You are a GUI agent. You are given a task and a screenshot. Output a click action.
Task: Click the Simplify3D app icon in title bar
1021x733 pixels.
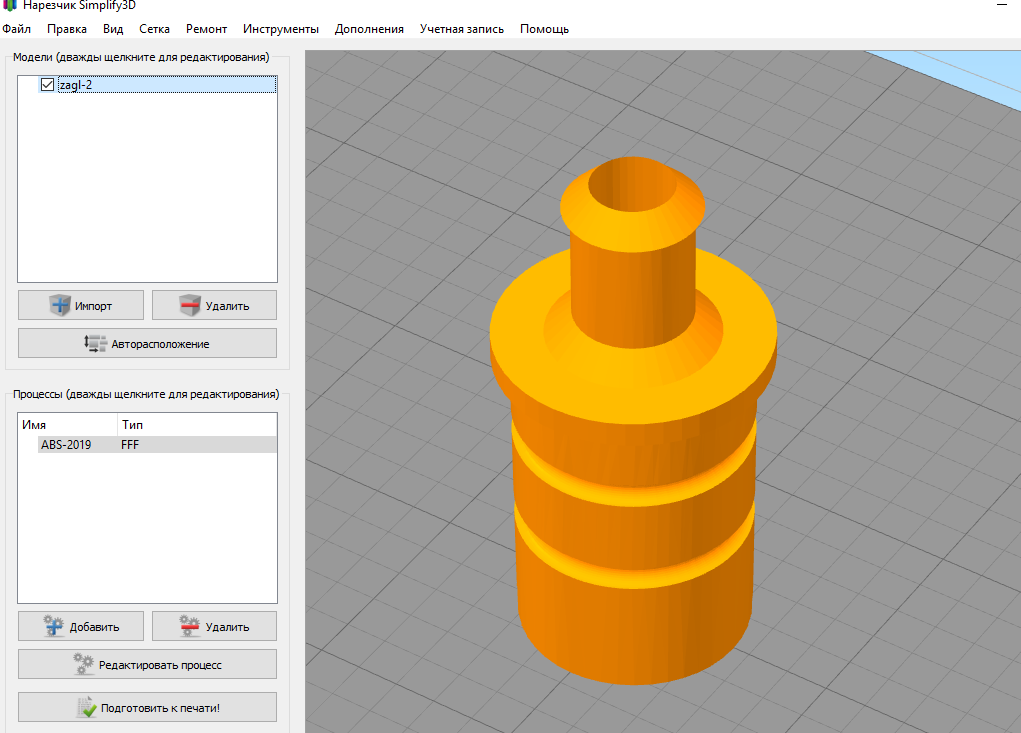10,5
